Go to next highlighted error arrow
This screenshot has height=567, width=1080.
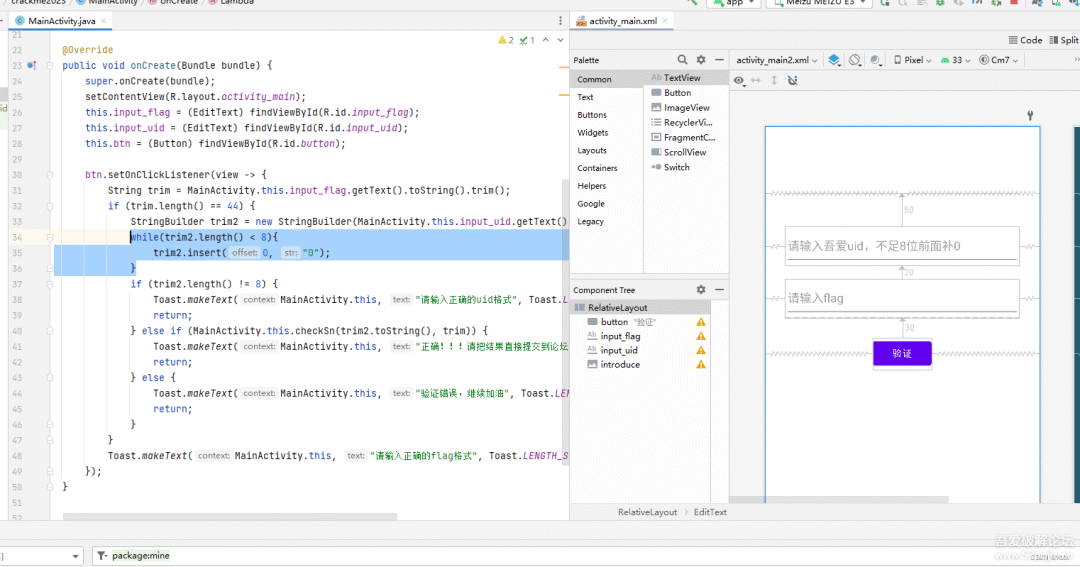560,40
